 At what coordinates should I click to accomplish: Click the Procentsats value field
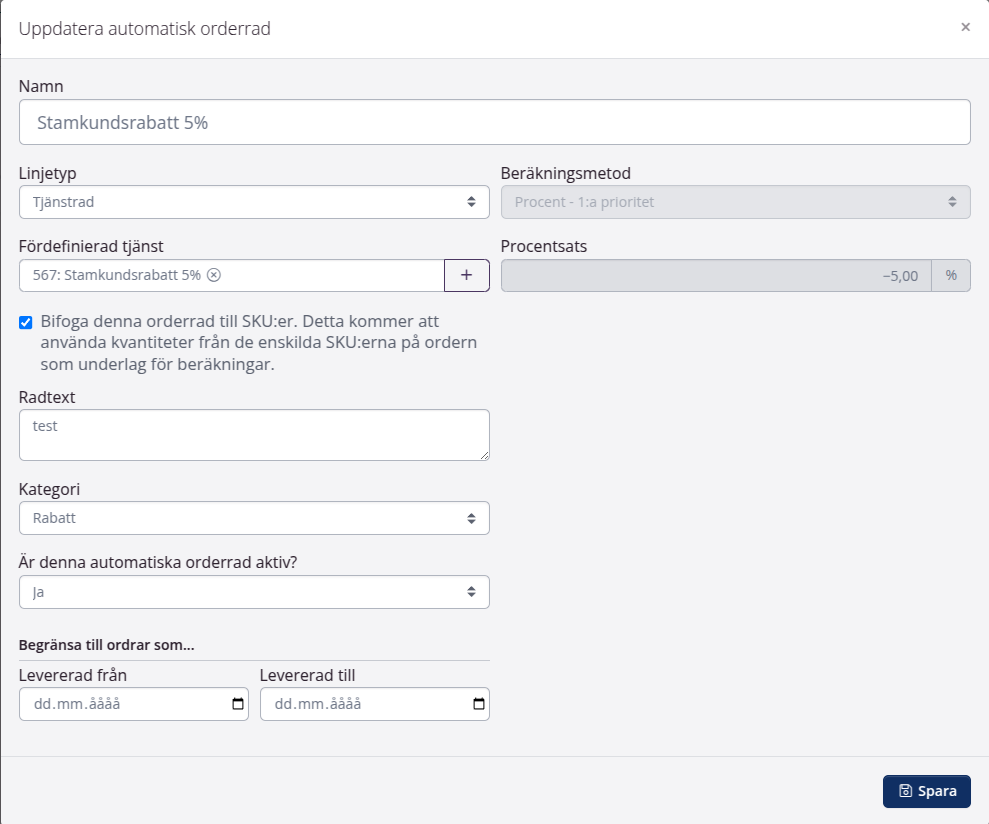715,276
